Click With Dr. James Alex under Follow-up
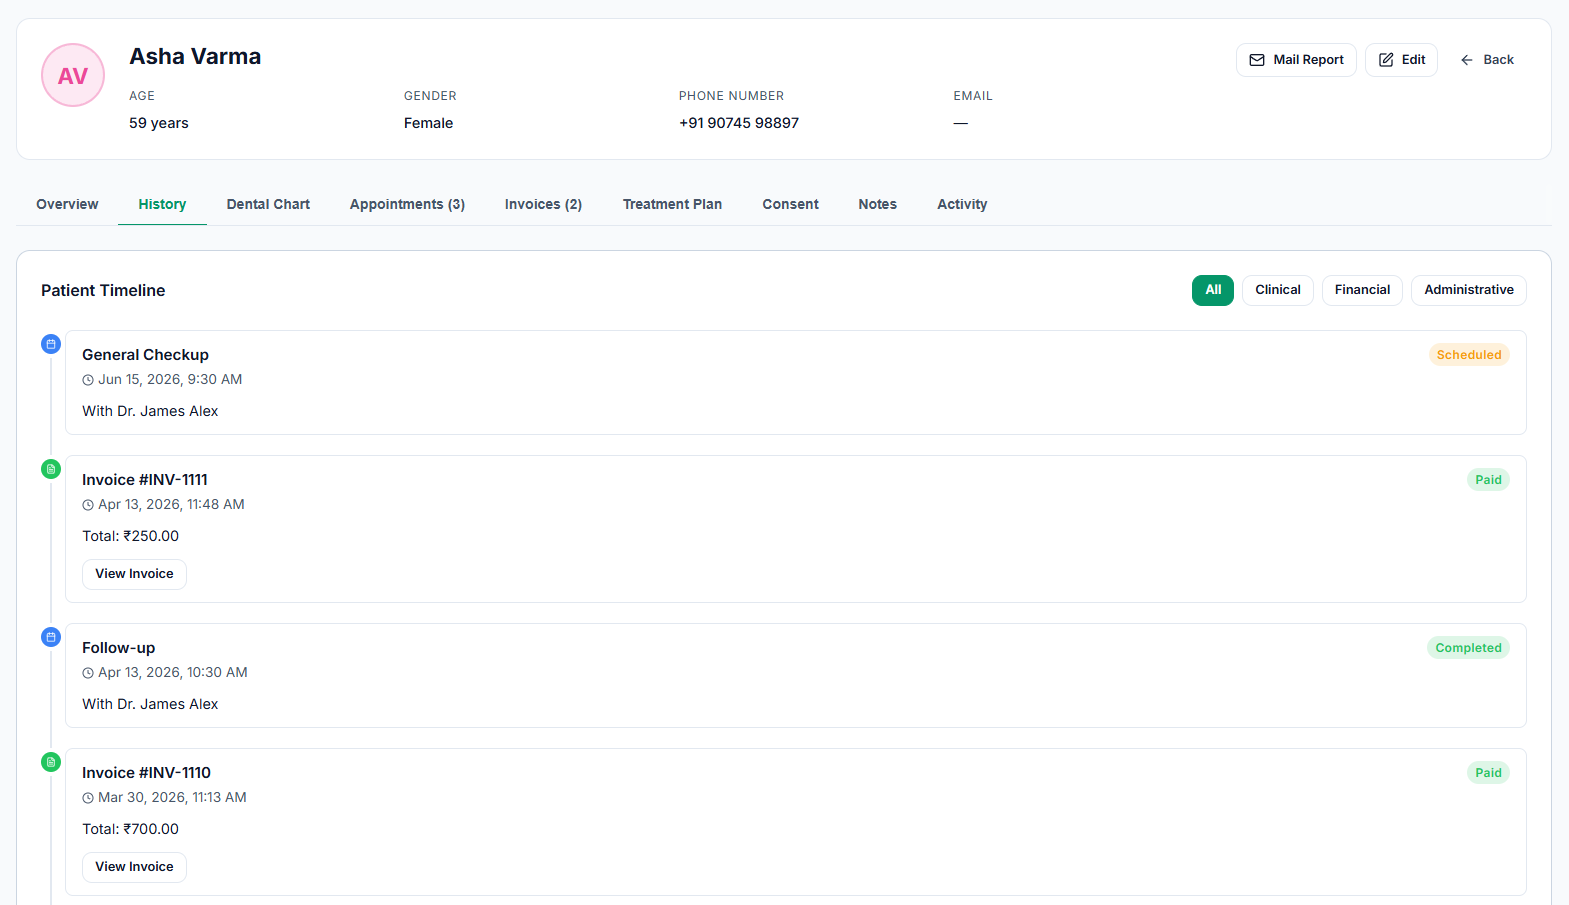This screenshot has height=905, width=1569. tap(150, 704)
